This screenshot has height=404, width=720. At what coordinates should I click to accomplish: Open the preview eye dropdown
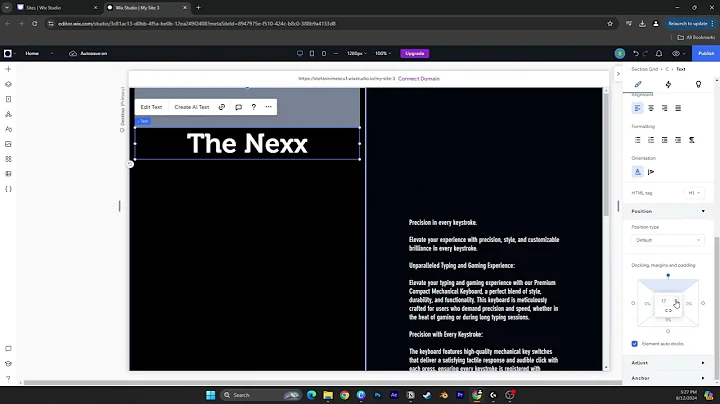click(678, 53)
